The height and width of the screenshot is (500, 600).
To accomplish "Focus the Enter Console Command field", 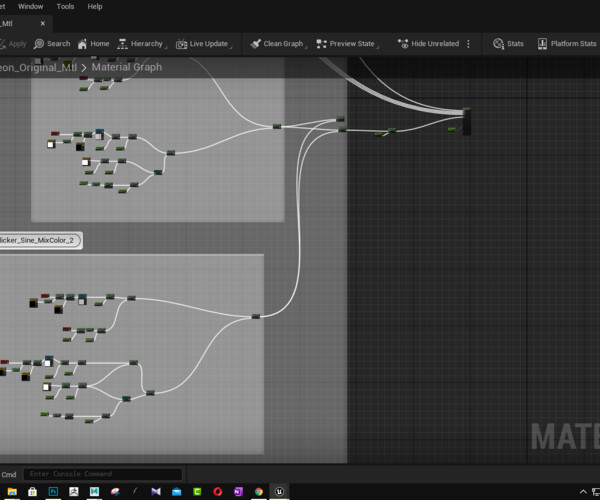I will (x=103, y=474).
